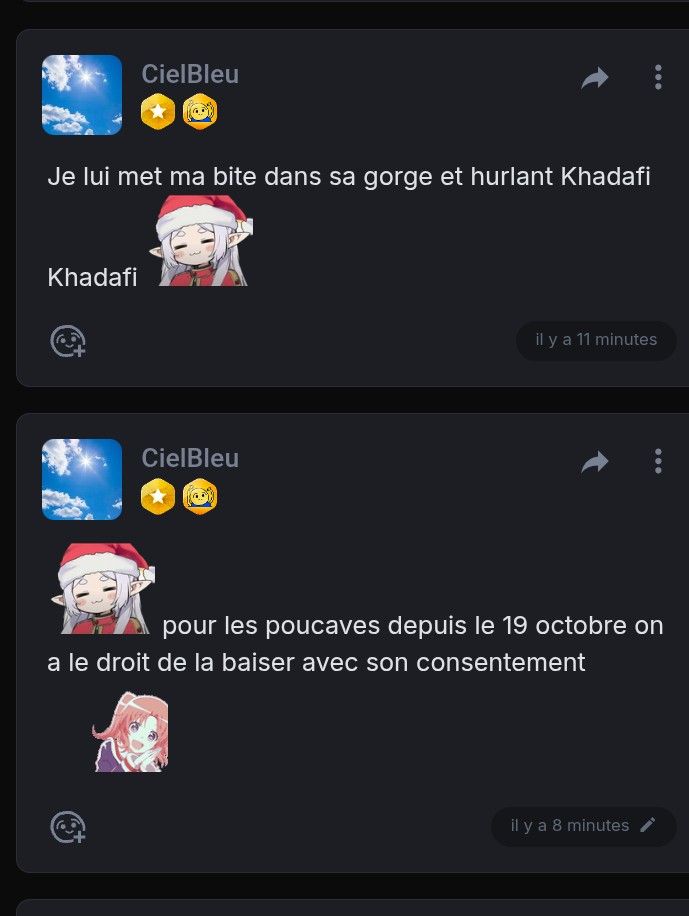Open the CielBleu username link on the second post
This screenshot has height=916, width=689.
[x=190, y=458]
